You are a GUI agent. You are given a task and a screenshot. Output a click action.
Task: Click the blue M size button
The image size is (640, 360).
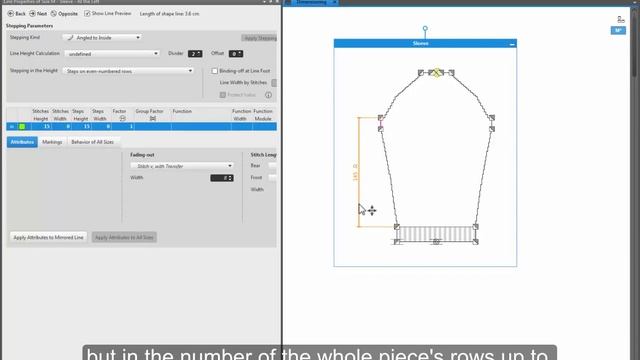click(618, 31)
